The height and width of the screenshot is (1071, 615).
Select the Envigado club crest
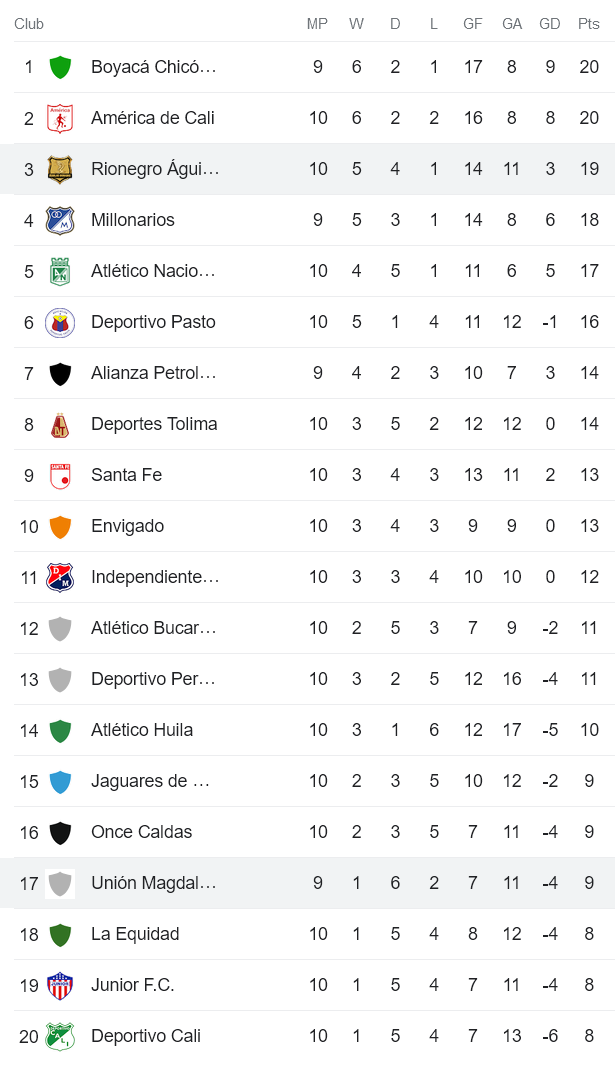[60, 526]
